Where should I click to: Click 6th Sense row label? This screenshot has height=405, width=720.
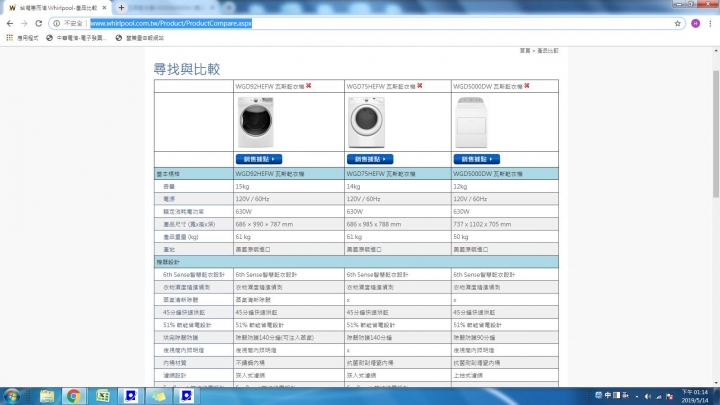(x=194, y=275)
